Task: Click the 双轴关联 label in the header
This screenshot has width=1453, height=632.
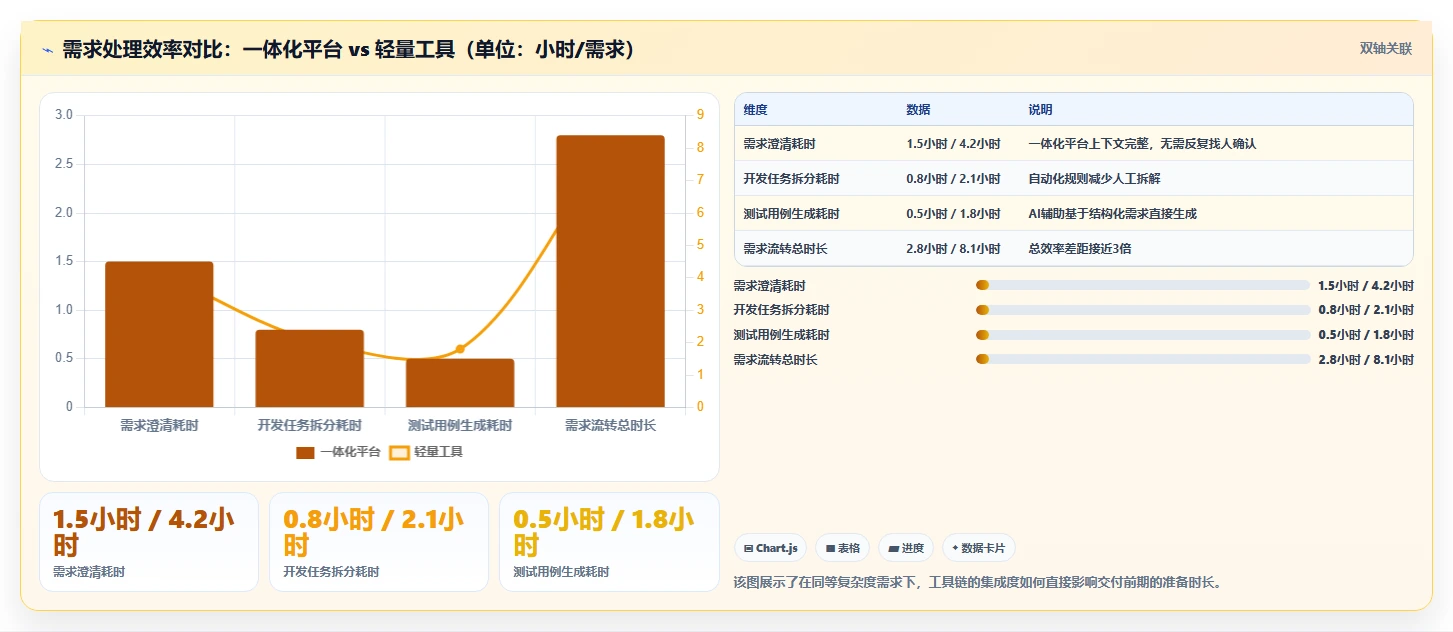Action: coord(1385,48)
